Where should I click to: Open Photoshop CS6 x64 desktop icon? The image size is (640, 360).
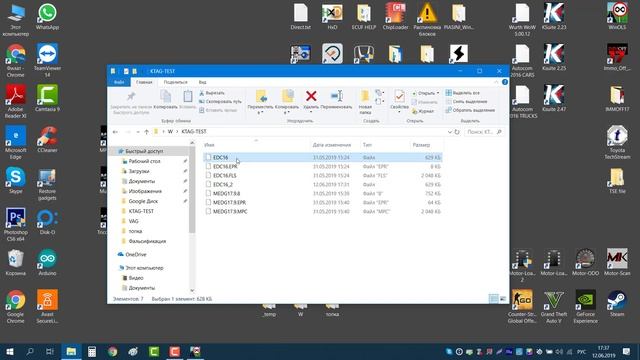[16, 224]
